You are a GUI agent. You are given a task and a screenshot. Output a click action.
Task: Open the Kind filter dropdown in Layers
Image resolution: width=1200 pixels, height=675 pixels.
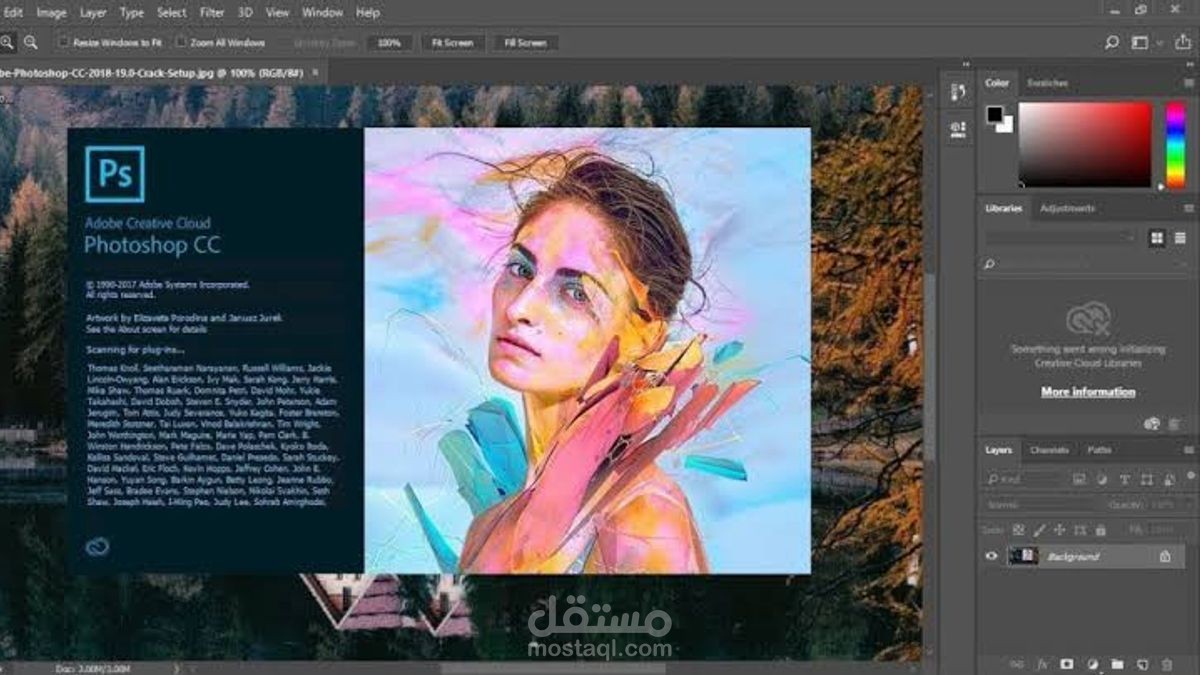1023,480
